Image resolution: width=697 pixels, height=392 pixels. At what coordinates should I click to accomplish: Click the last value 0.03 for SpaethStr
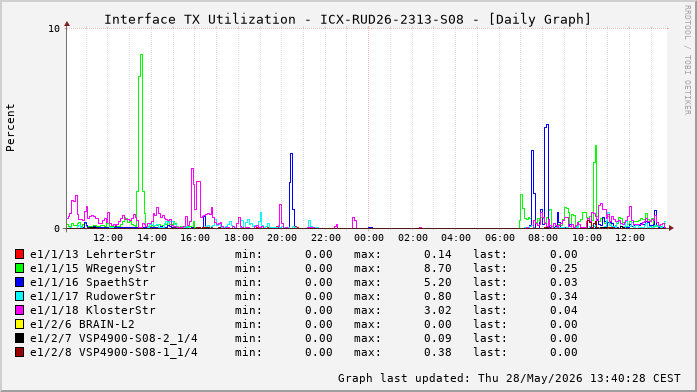[564, 282]
